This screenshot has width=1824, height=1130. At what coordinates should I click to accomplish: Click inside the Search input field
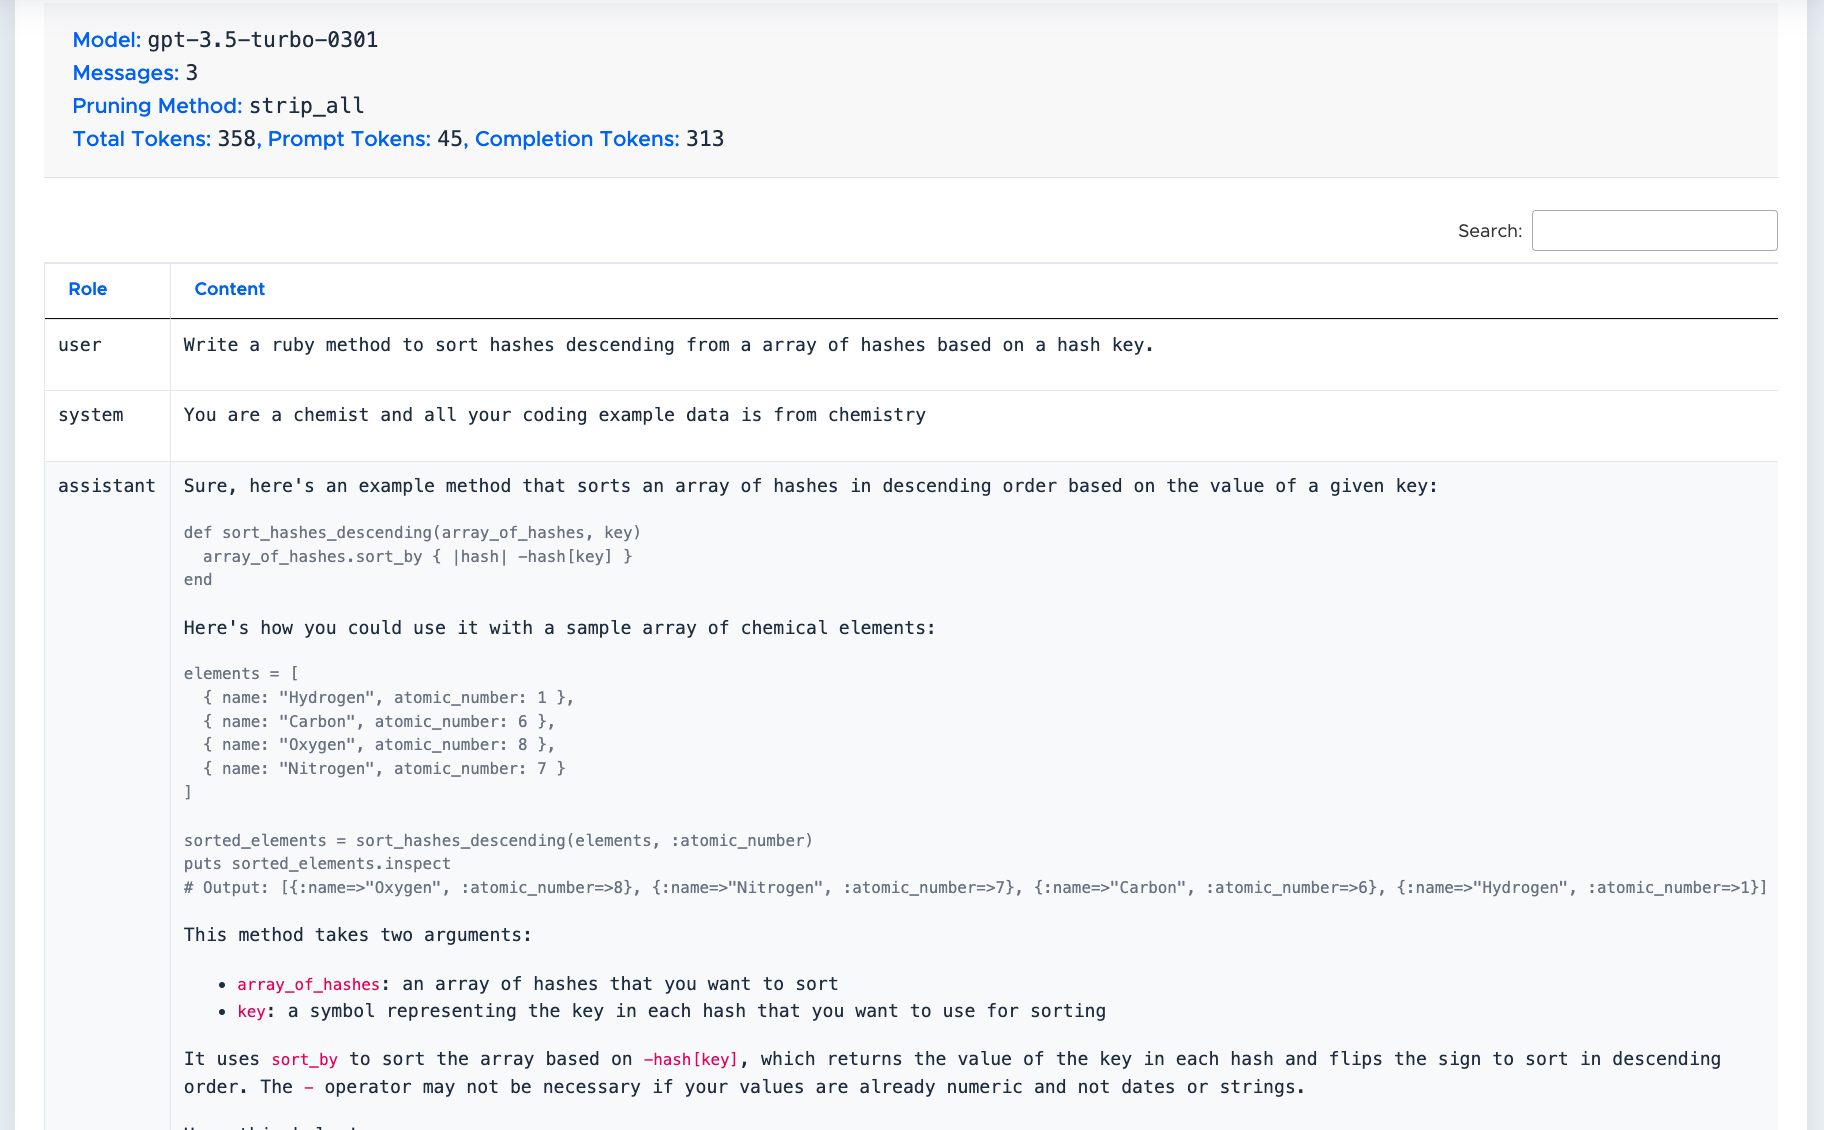pos(1653,230)
